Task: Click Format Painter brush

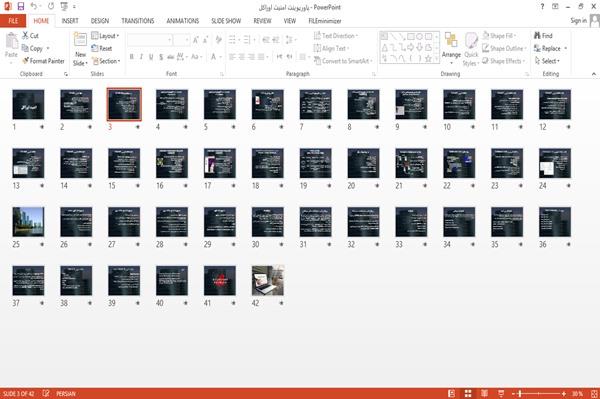Action: point(43,61)
